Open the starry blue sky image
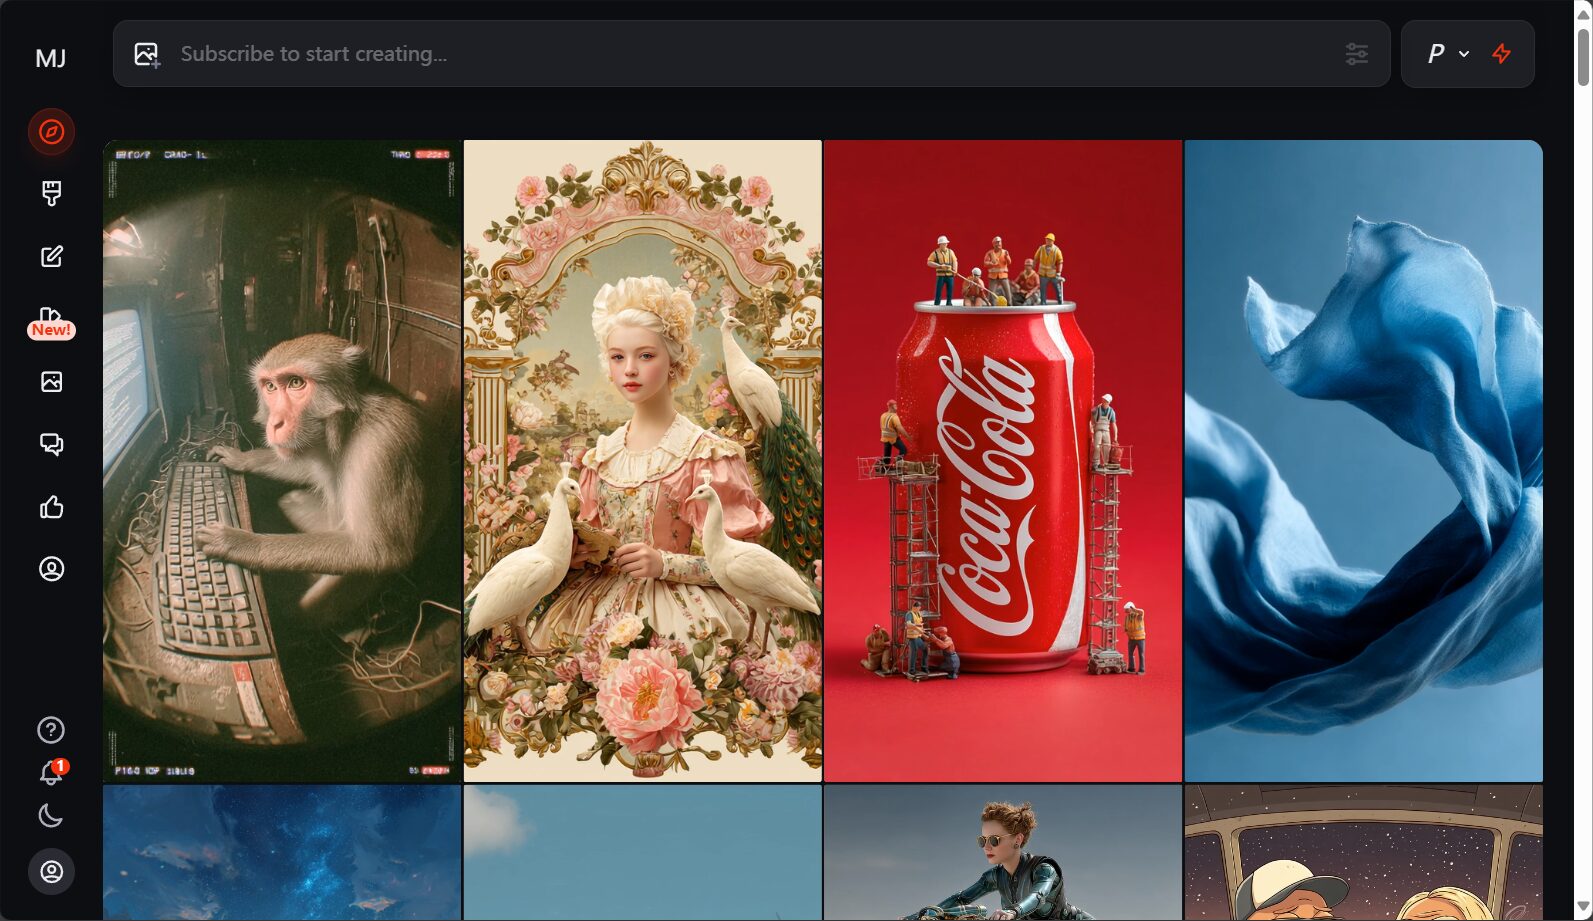This screenshot has height=921, width=1593. coord(282,852)
